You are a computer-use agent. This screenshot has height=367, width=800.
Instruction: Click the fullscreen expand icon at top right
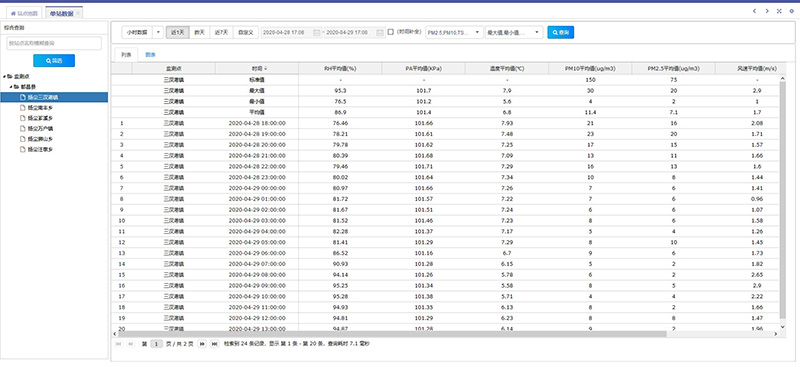coord(779,11)
